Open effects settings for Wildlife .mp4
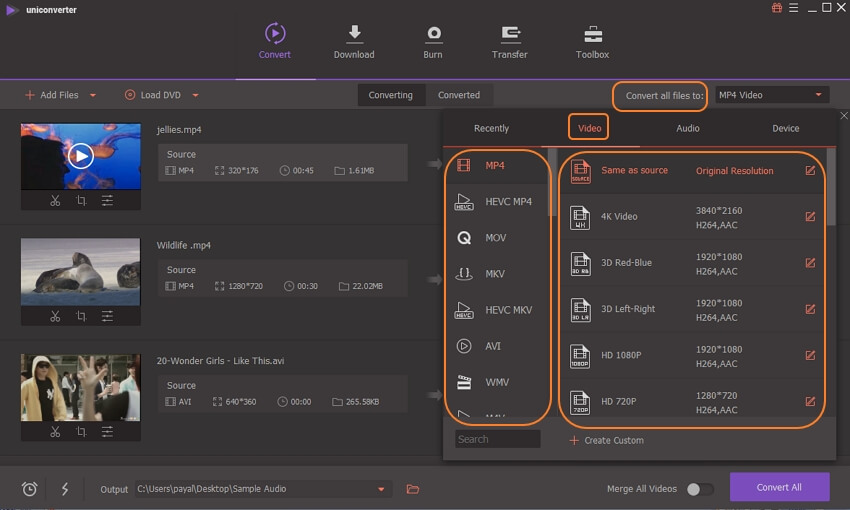This screenshot has width=850, height=510. click(x=107, y=316)
